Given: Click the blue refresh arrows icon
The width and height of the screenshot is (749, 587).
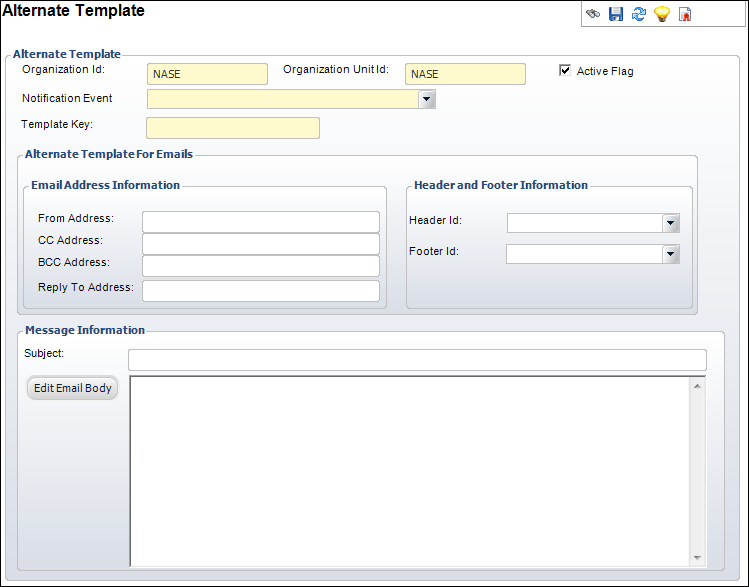Looking at the screenshot, I should point(639,14).
